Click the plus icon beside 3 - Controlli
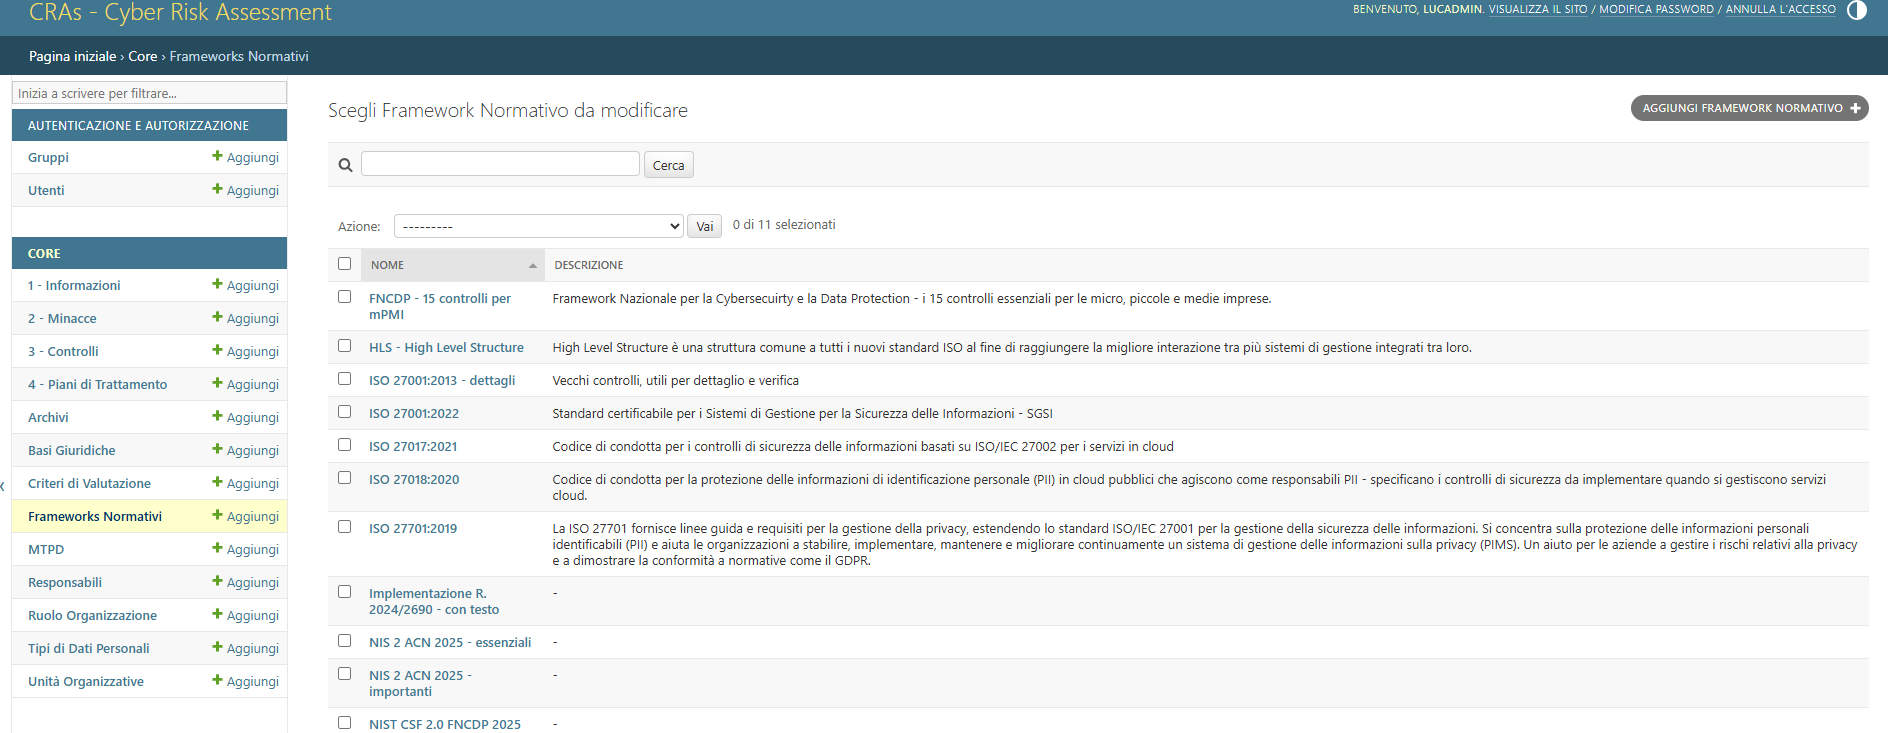The height and width of the screenshot is (733, 1888). coord(217,350)
